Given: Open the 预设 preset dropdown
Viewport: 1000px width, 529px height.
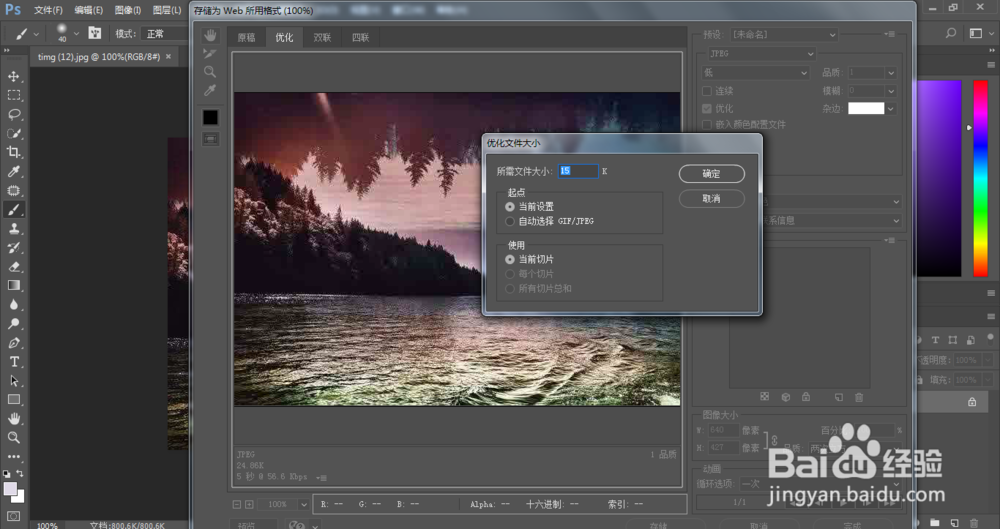Looking at the screenshot, I should 783,34.
